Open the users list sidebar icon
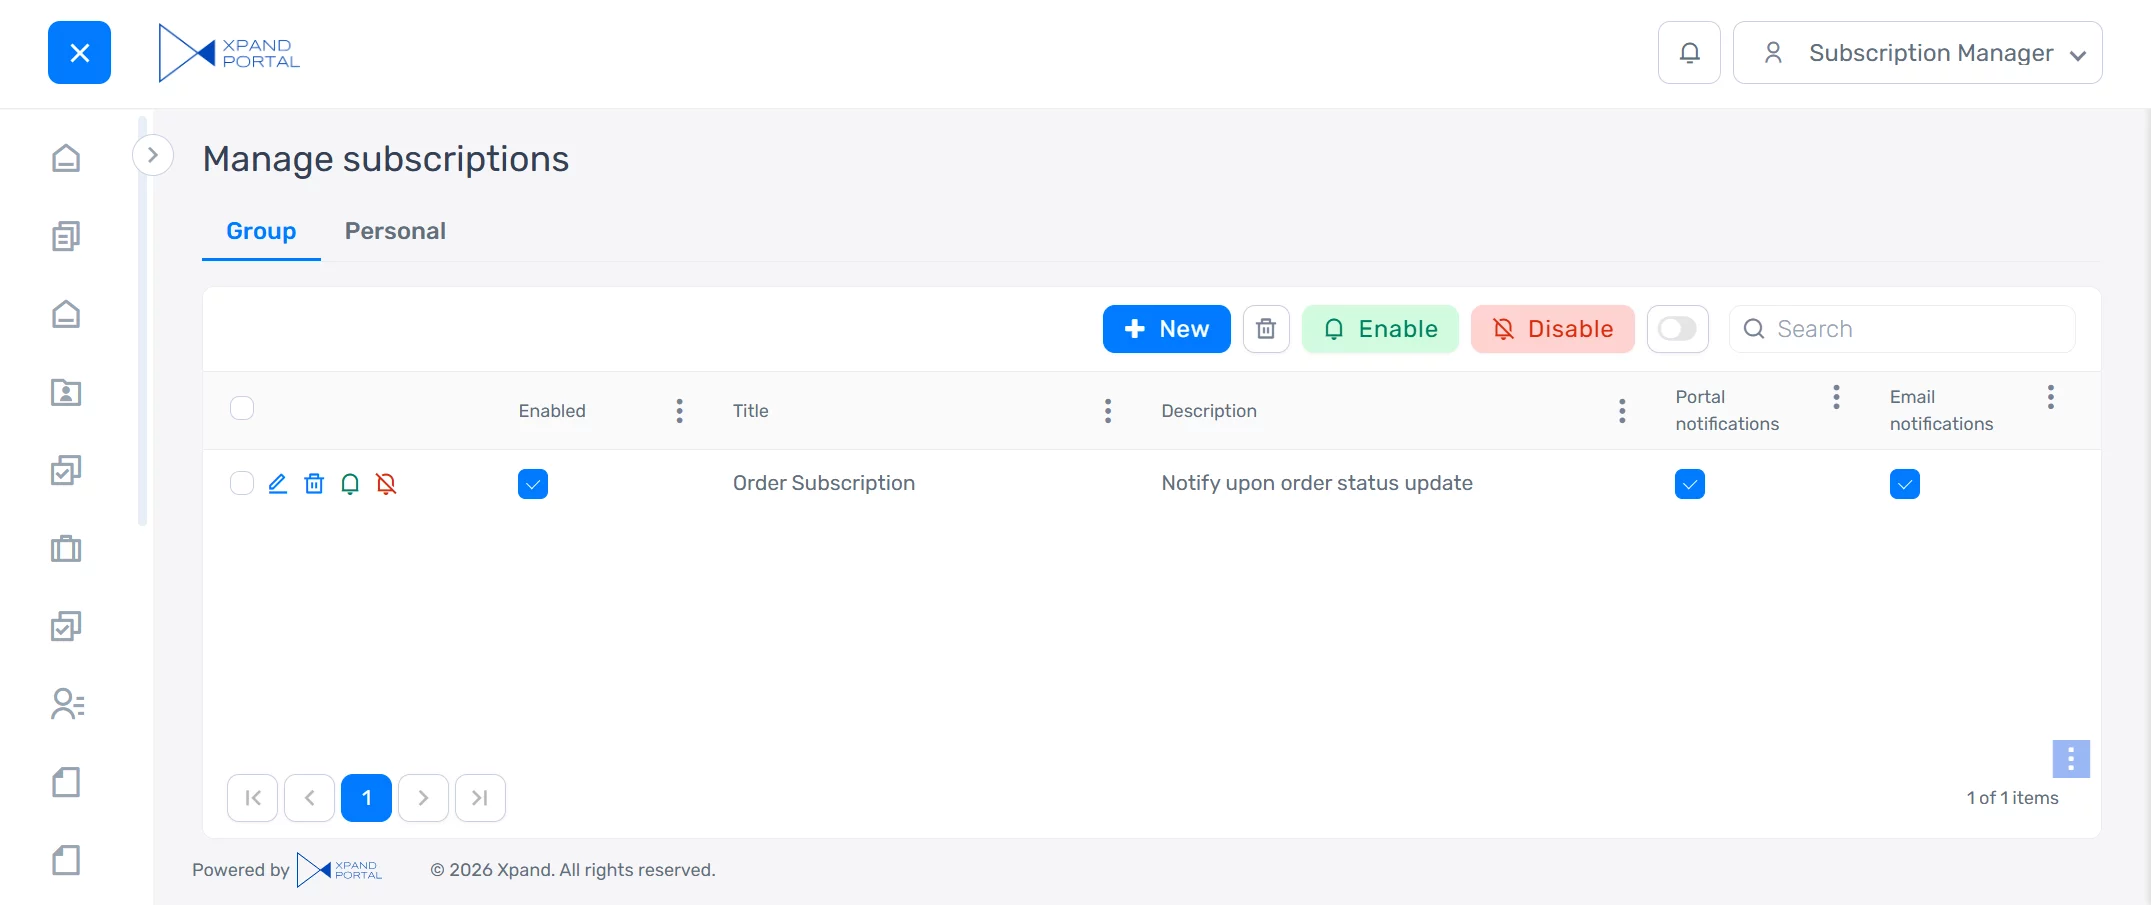This screenshot has width=2151, height=905. click(x=67, y=704)
